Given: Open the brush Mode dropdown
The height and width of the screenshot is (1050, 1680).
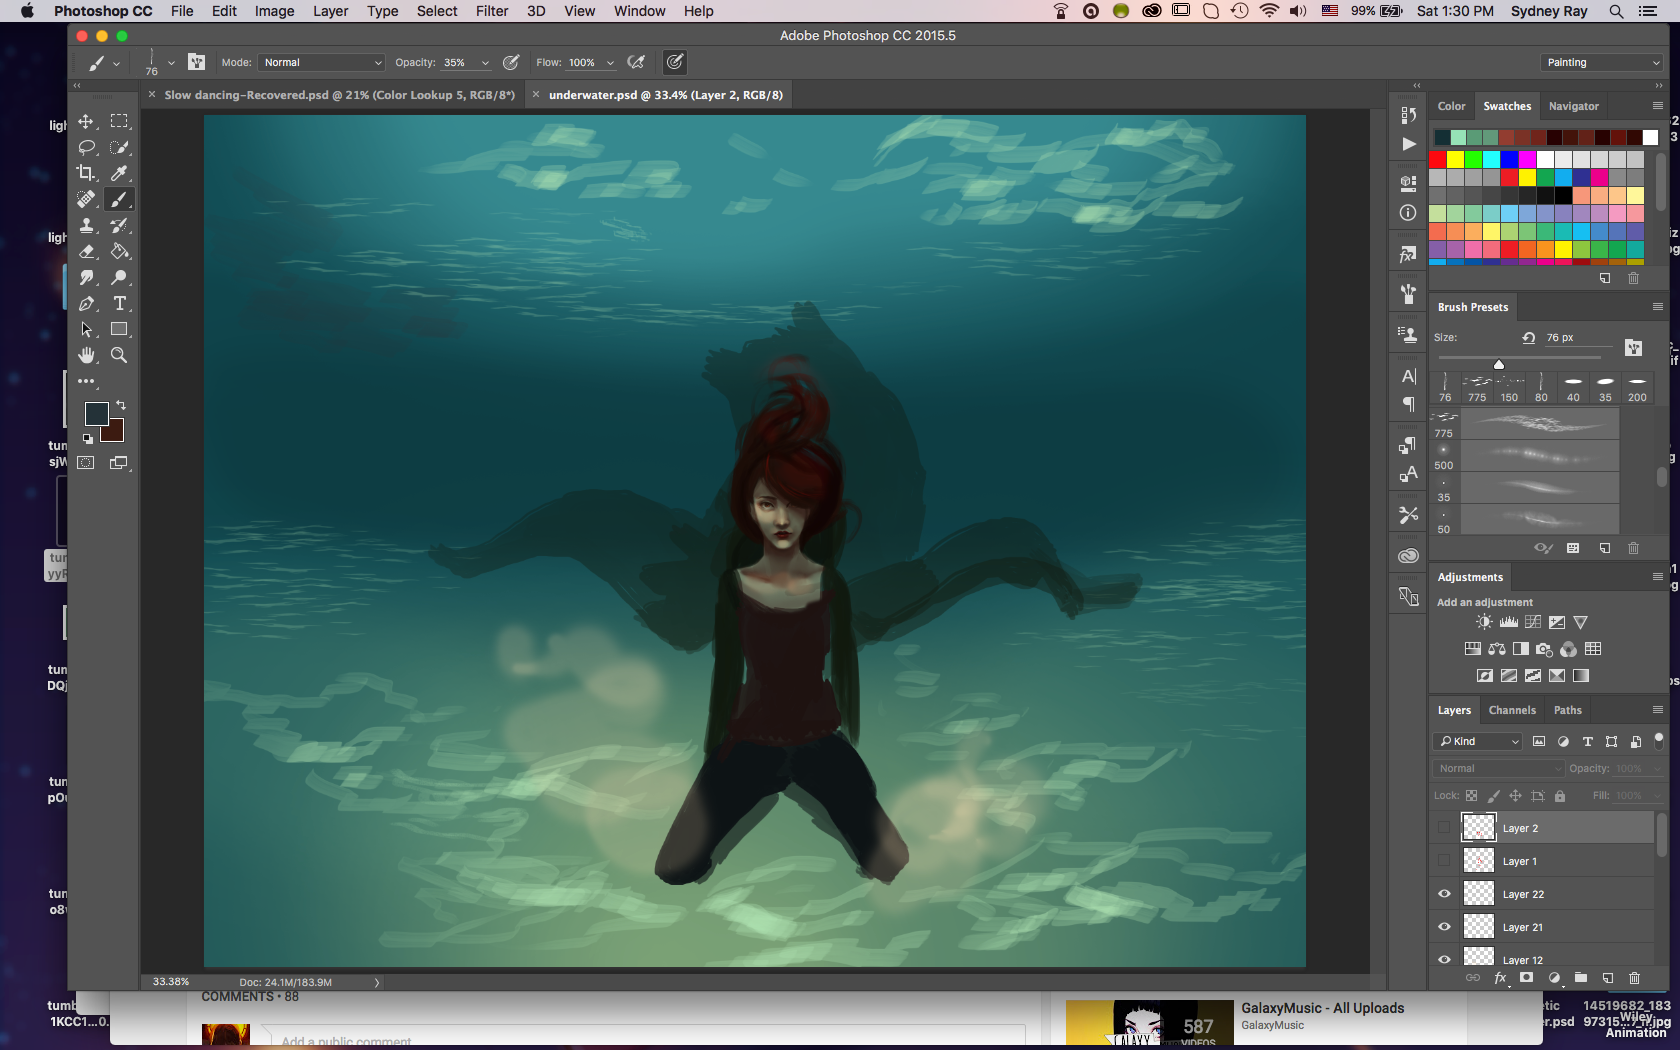Looking at the screenshot, I should pyautogui.click(x=322, y=62).
